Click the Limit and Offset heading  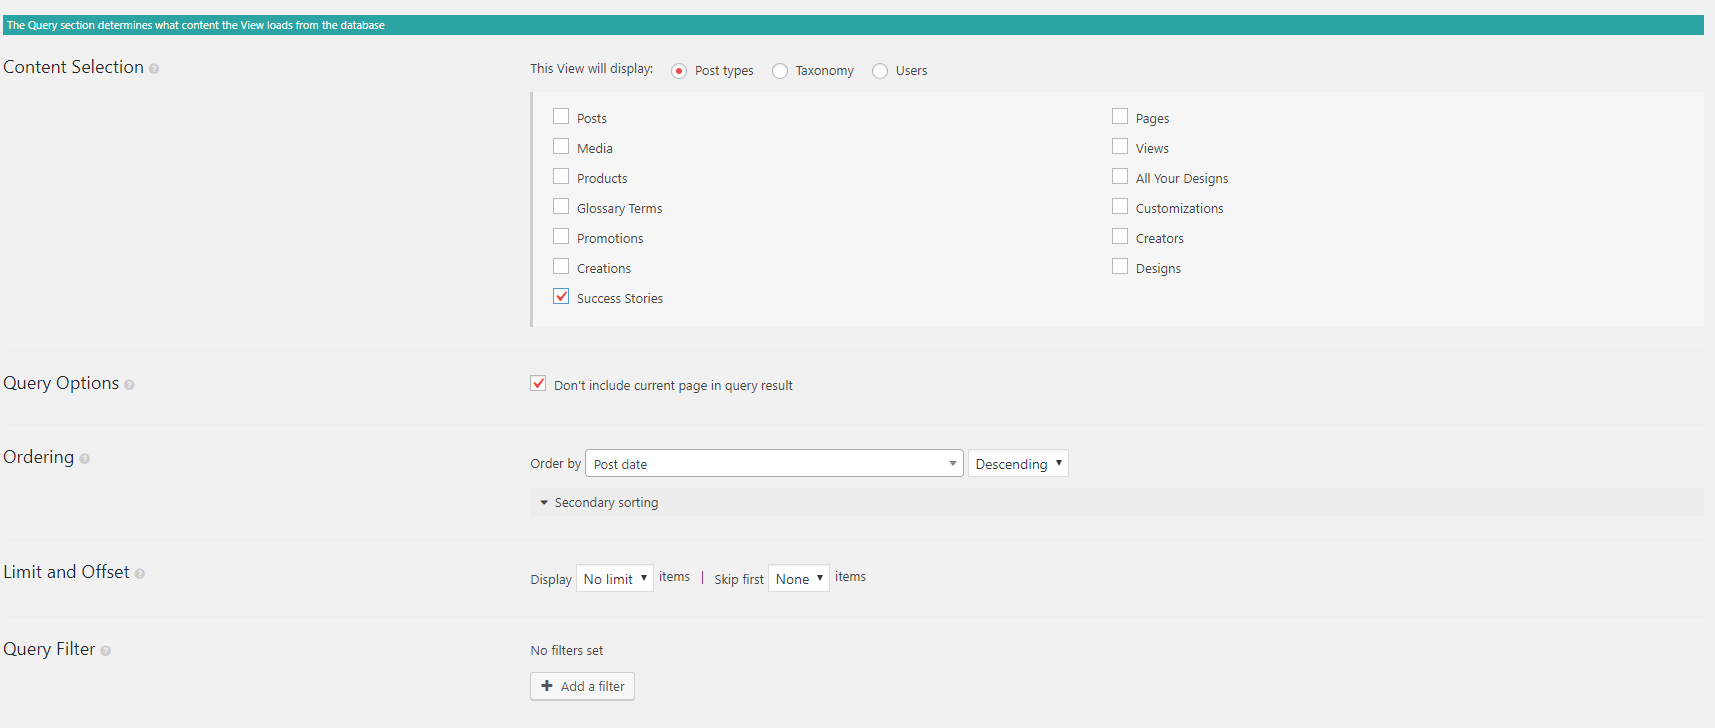(67, 572)
